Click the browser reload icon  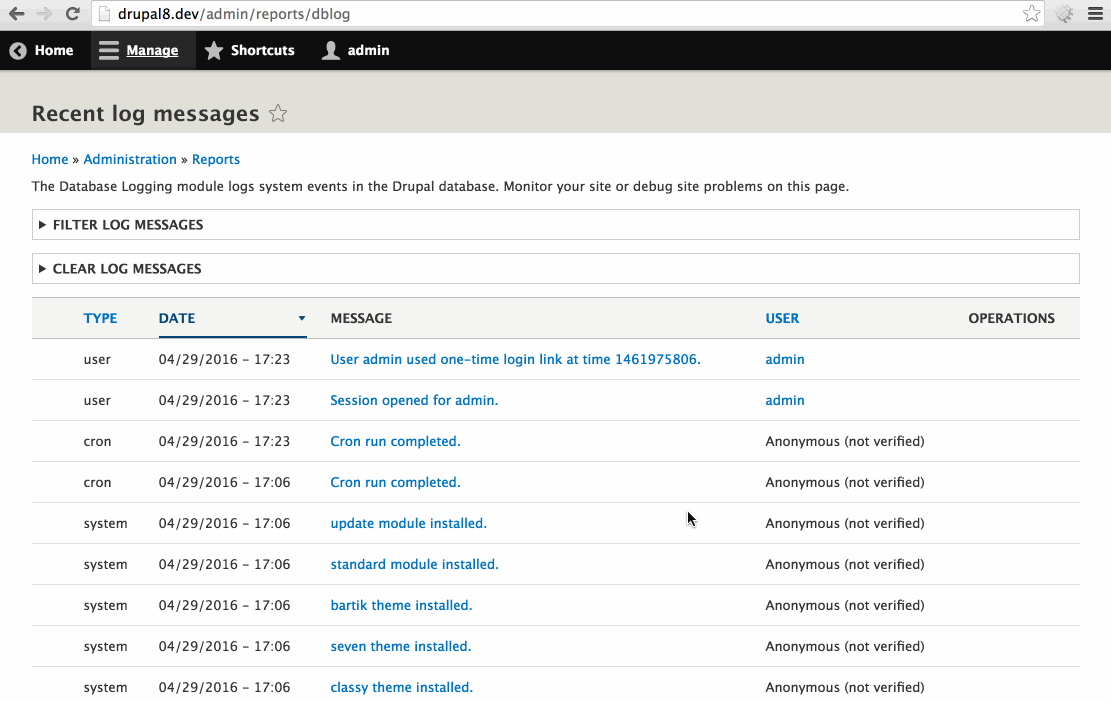click(72, 14)
